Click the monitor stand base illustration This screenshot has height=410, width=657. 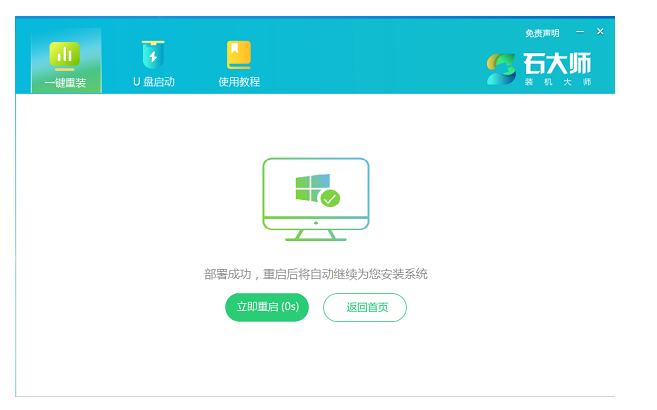315,236
